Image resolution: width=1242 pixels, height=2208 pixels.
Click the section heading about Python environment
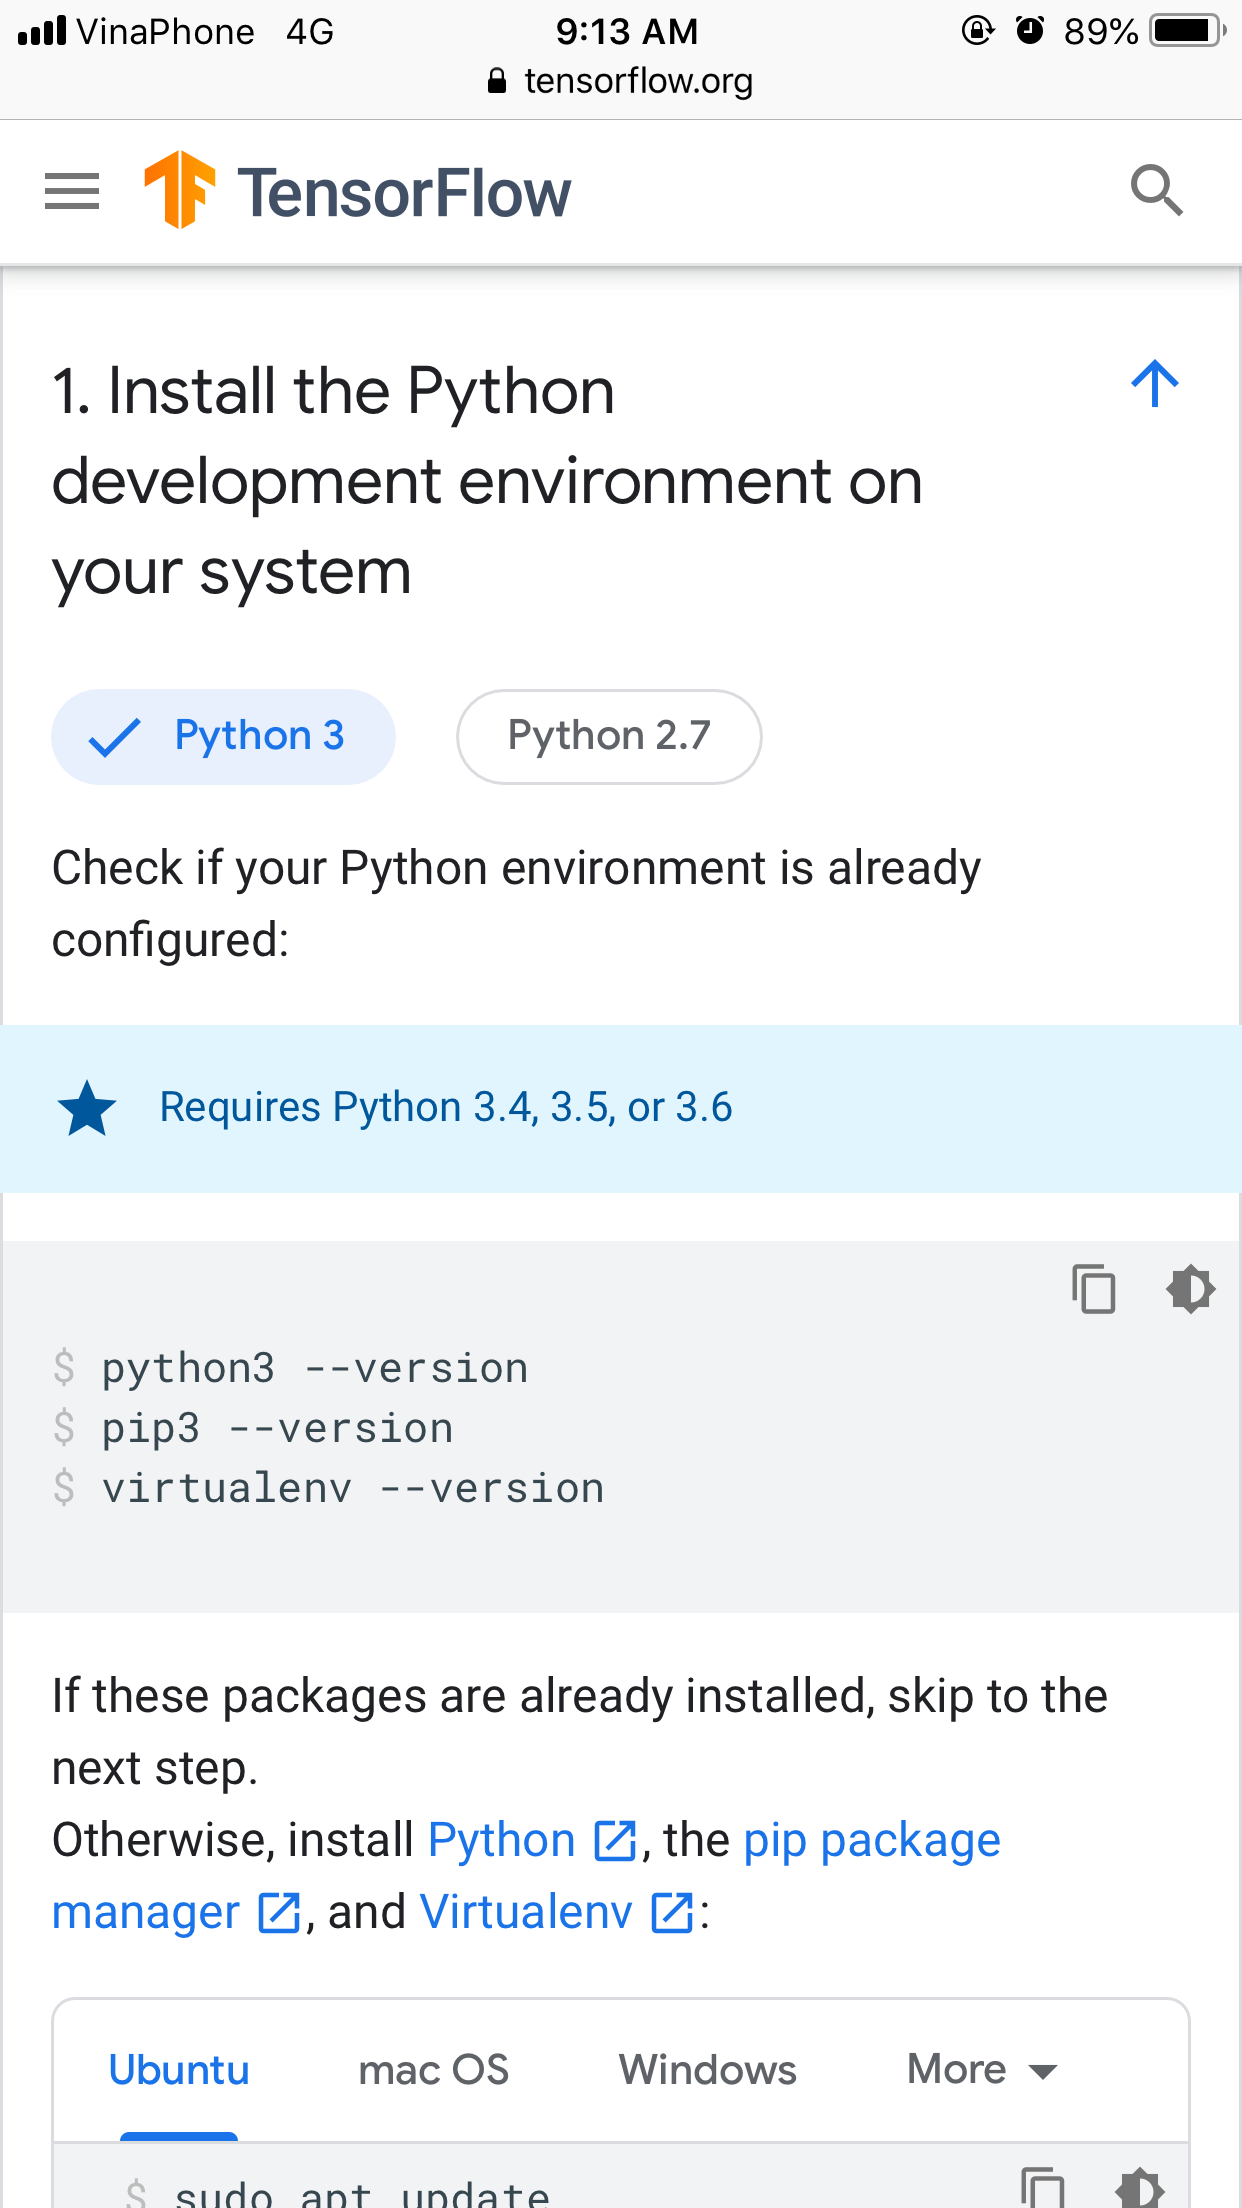pos(486,480)
